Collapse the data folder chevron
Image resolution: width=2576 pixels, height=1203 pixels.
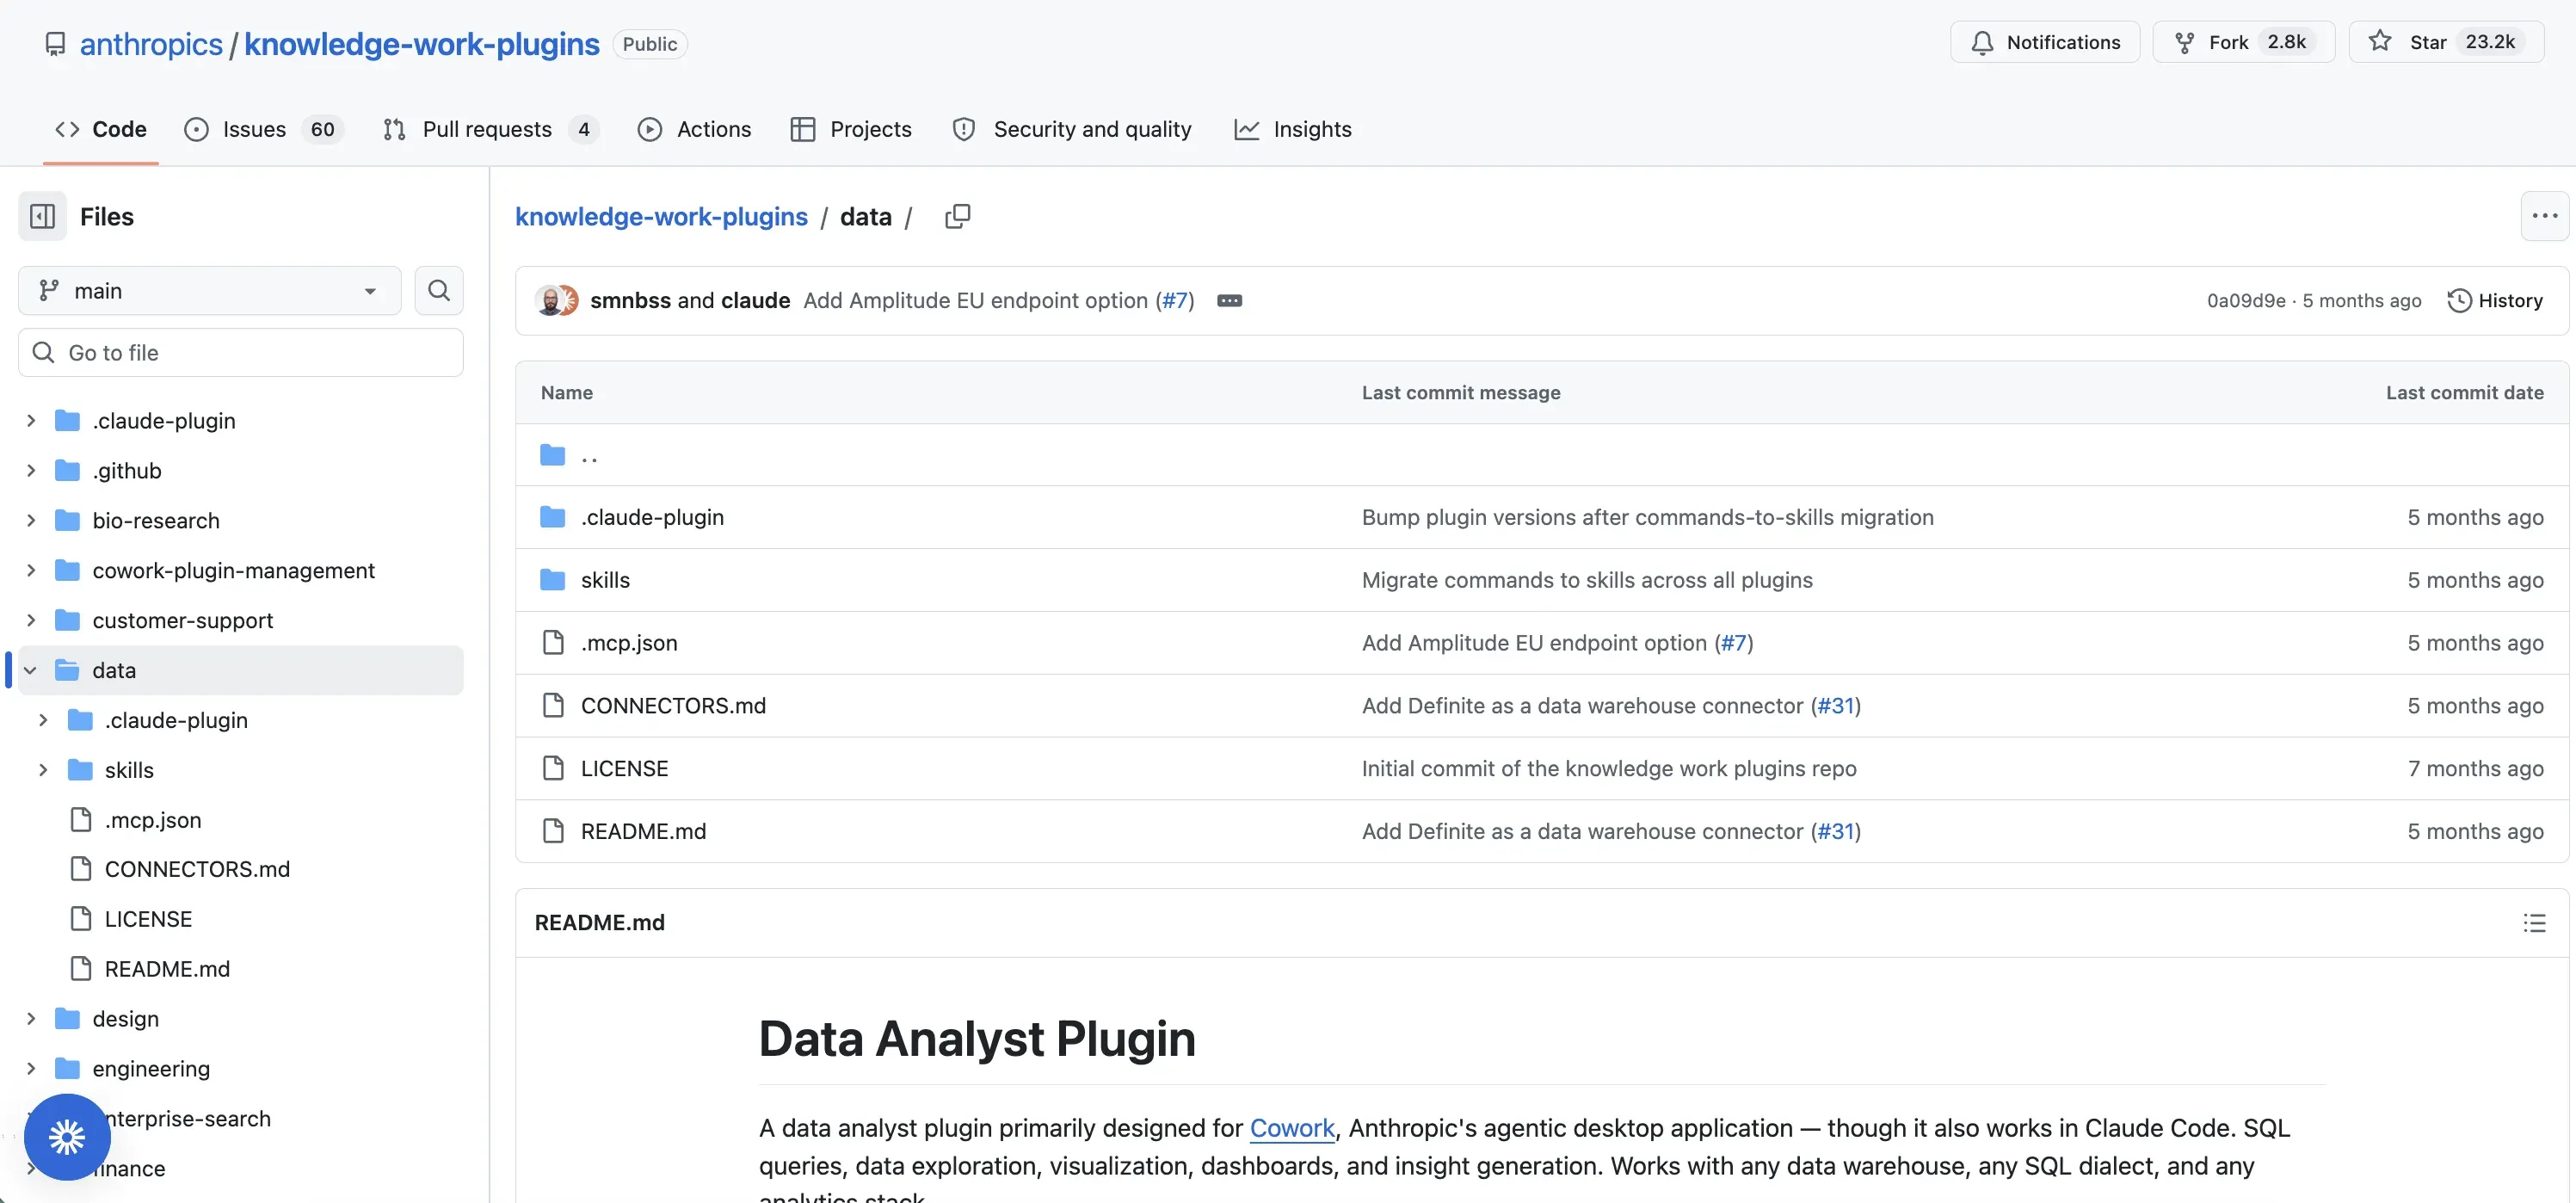coord(31,670)
